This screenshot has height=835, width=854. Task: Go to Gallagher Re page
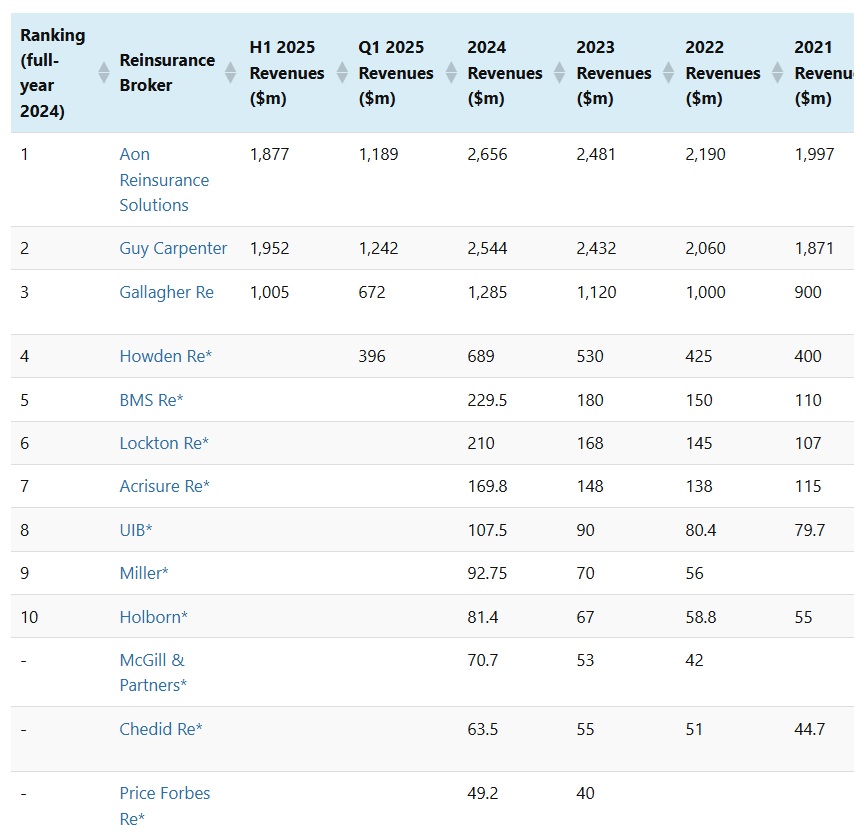(x=166, y=292)
